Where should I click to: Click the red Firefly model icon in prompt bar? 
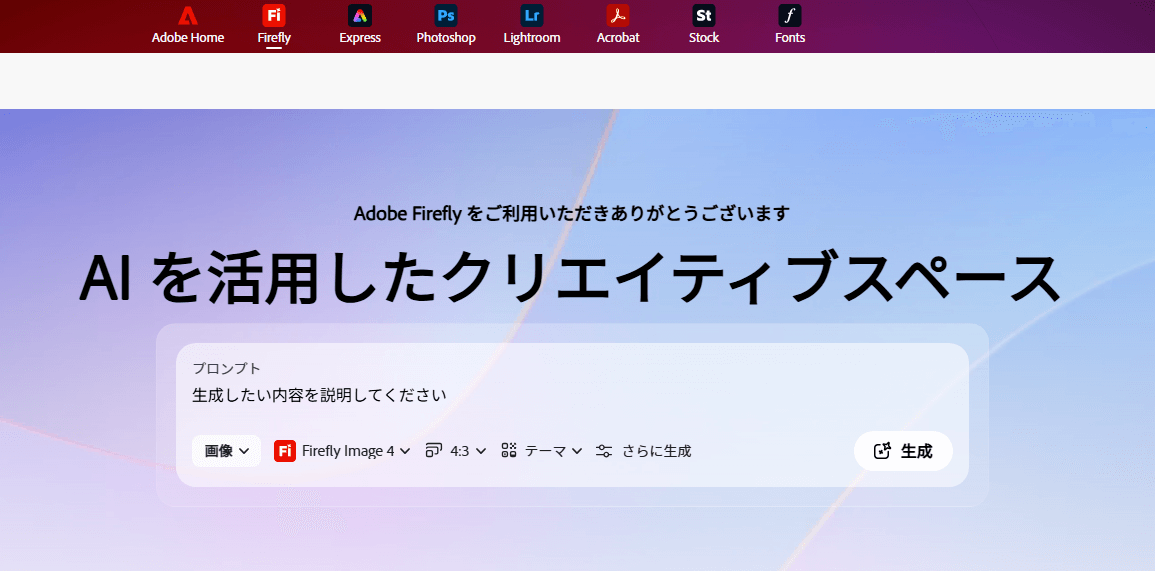pyautogui.click(x=285, y=451)
